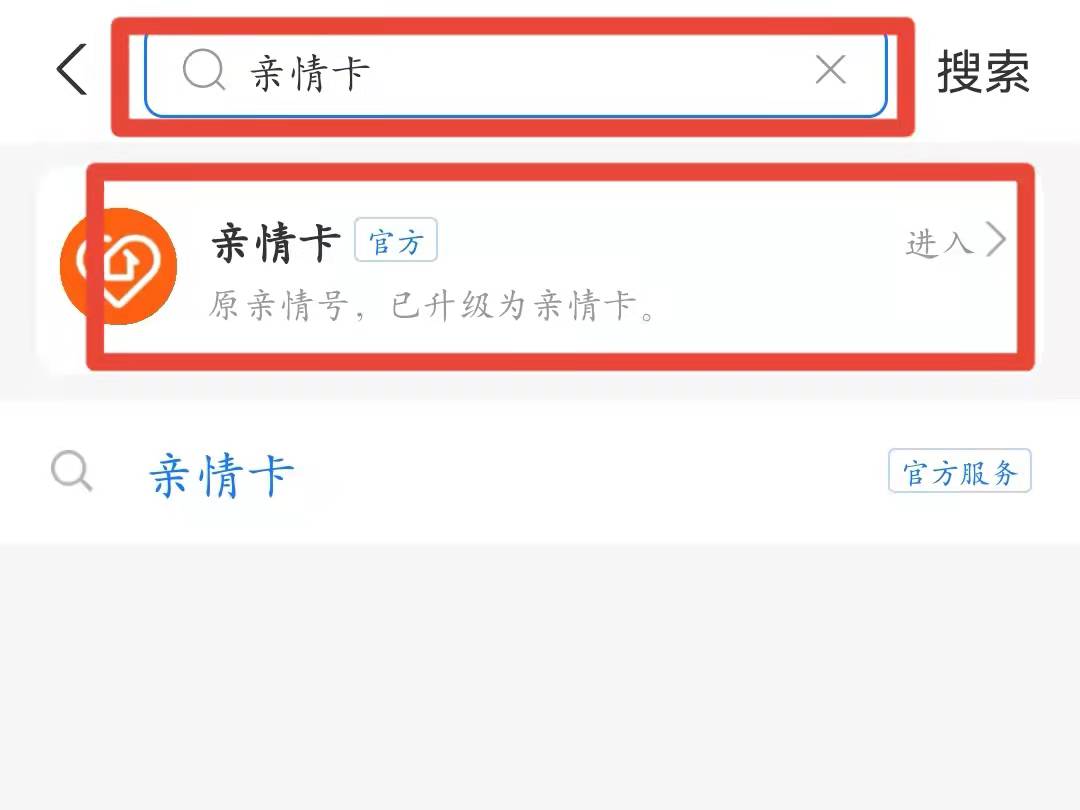The image size is (1080, 810).
Task: Clear the search text with X icon
Action: [830, 70]
